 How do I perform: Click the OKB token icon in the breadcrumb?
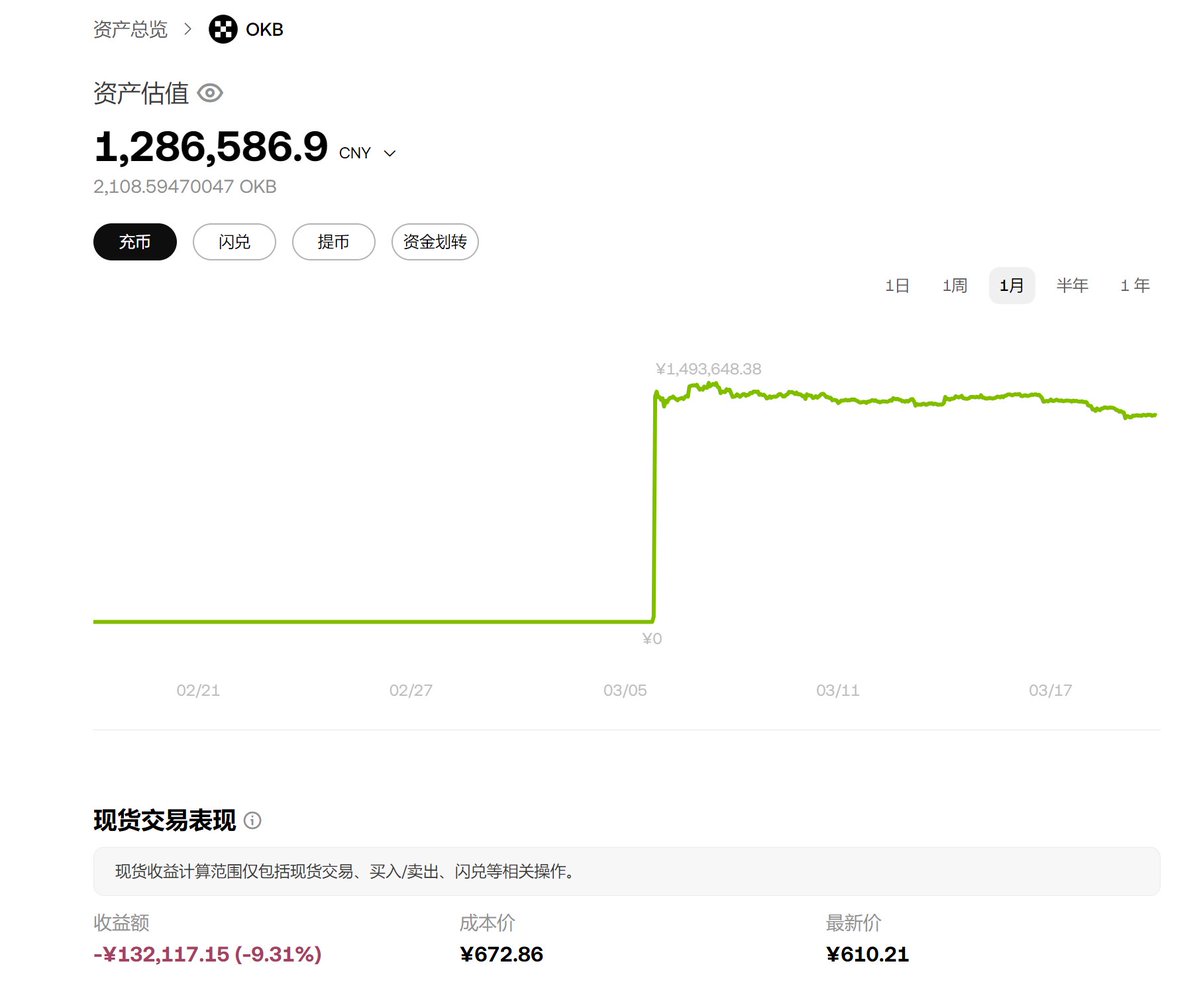pos(222,29)
